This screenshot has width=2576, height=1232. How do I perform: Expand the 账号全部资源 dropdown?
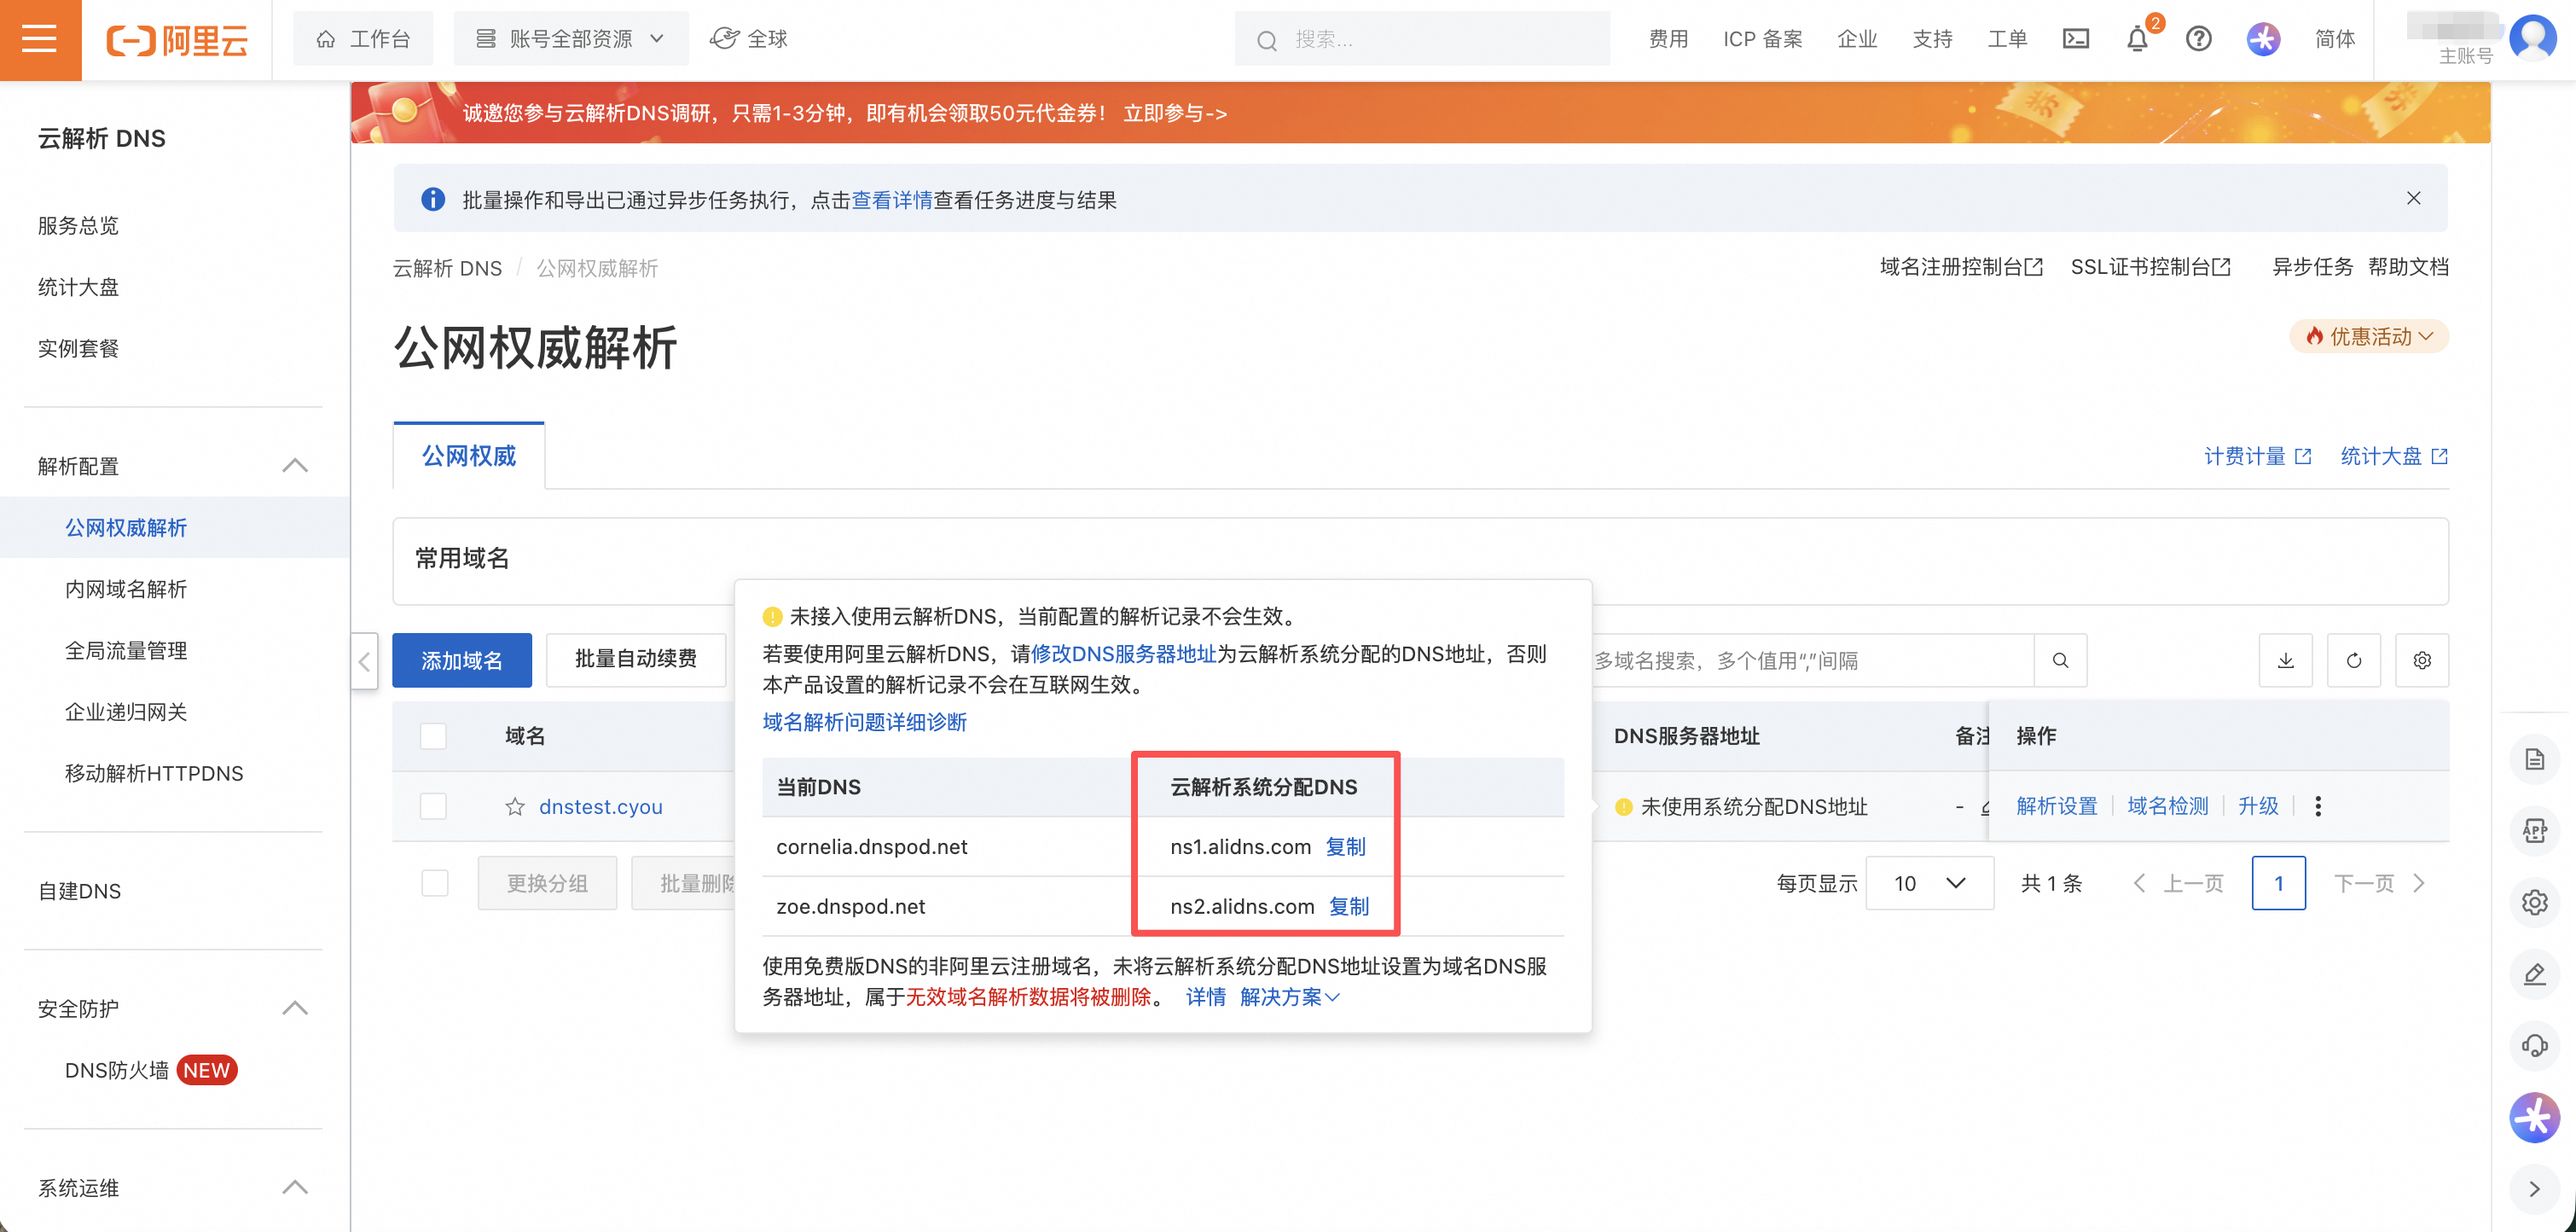point(570,39)
